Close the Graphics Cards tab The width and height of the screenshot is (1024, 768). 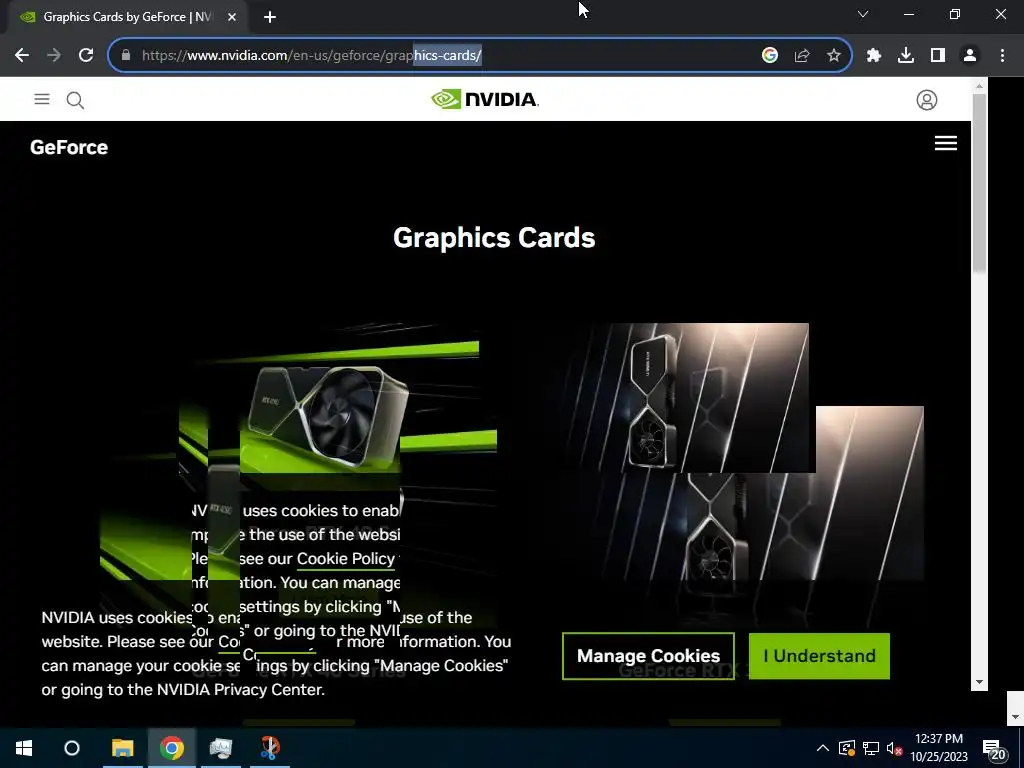232,17
